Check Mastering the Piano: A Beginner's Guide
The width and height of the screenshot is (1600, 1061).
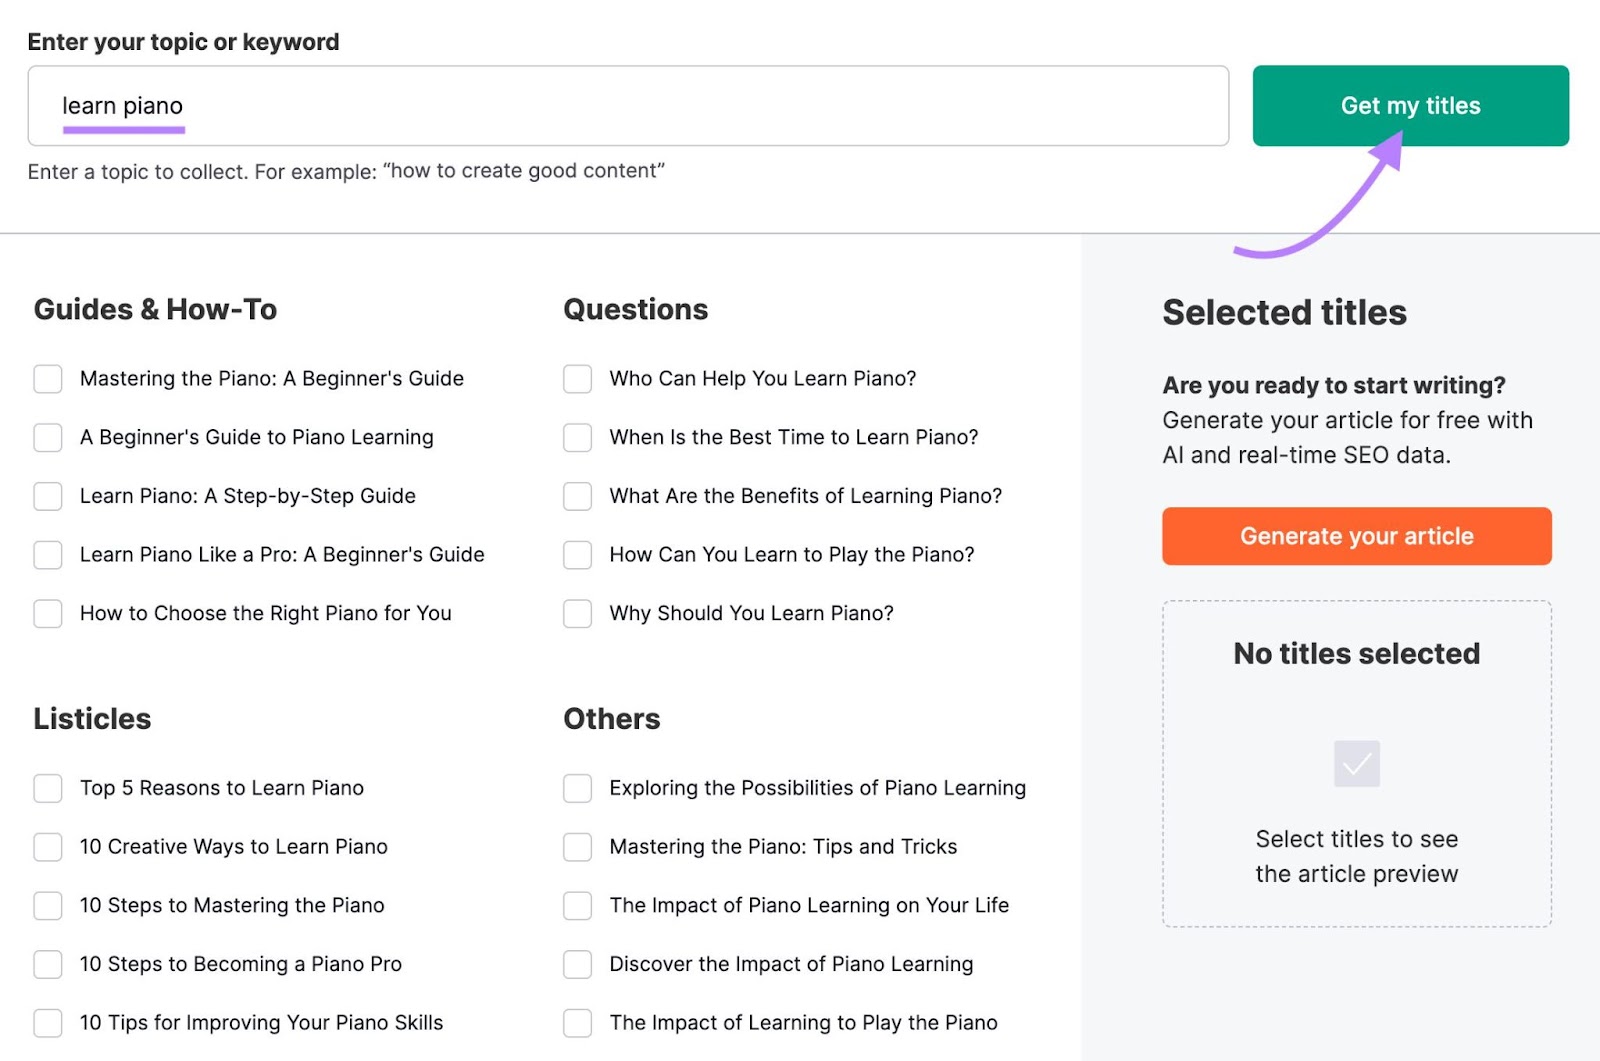tap(48, 379)
